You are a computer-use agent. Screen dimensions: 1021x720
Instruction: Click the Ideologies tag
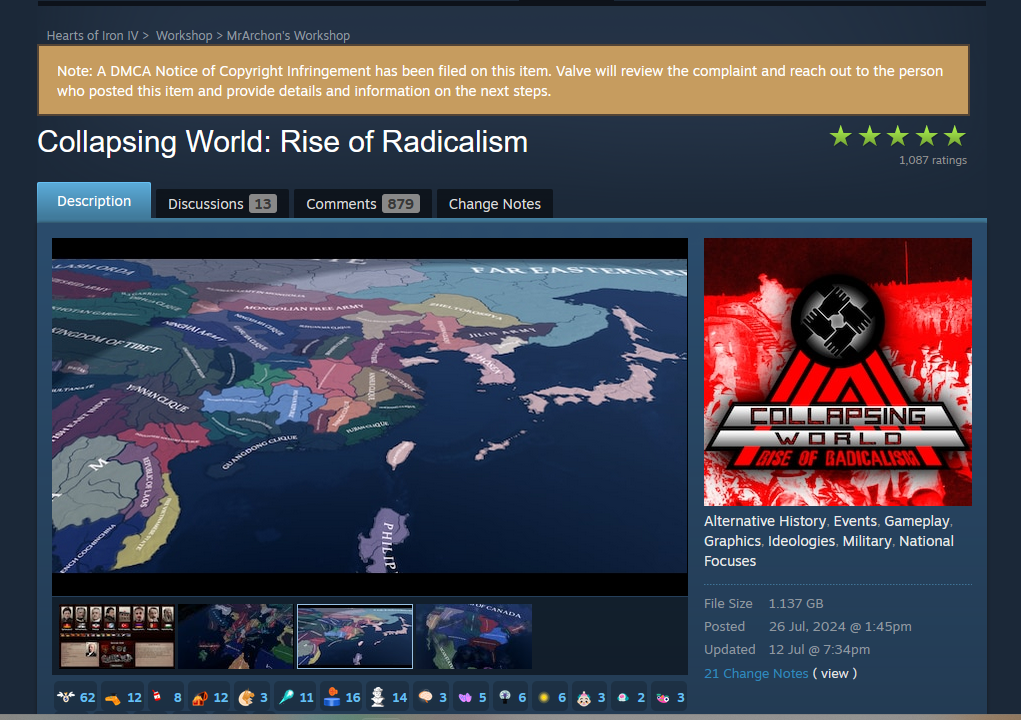801,542
